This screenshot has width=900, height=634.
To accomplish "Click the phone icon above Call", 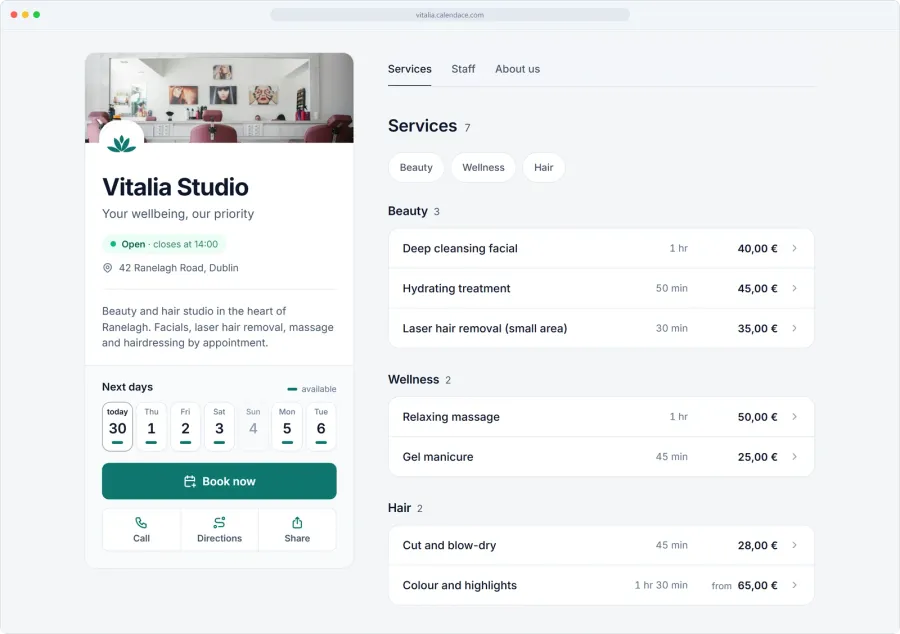I will tap(141, 523).
